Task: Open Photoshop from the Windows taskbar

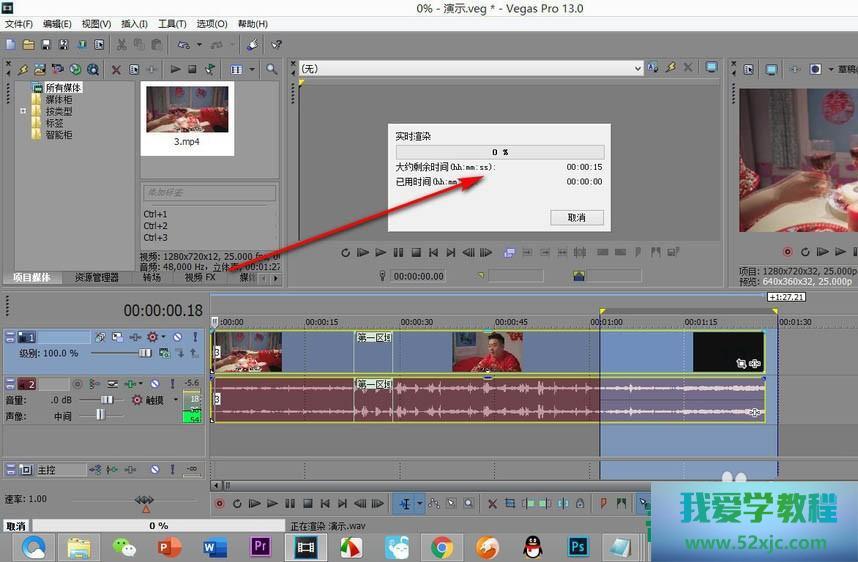Action: point(578,546)
